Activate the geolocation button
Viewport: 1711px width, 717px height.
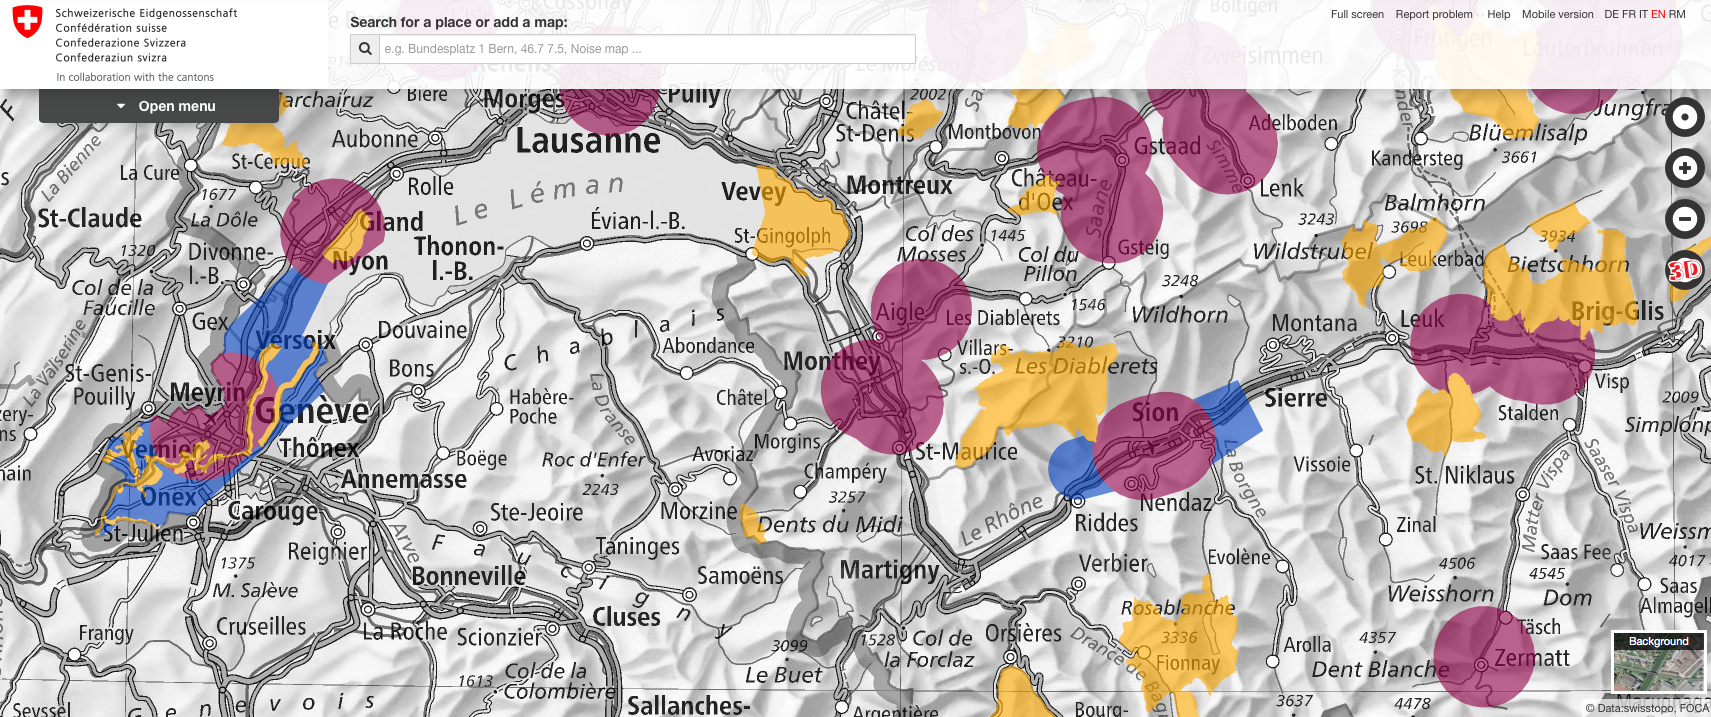point(1685,117)
